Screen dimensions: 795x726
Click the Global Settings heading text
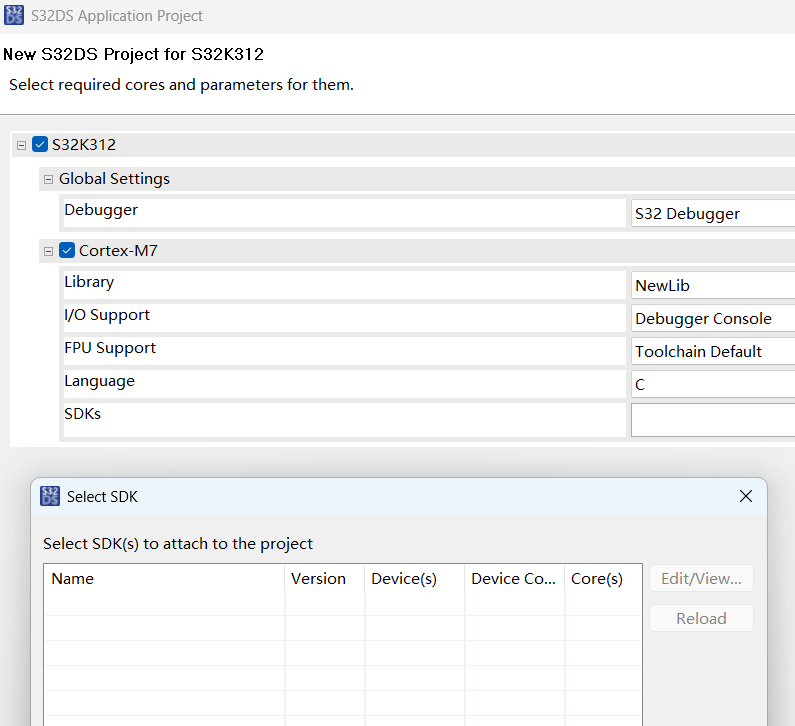tap(114, 179)
